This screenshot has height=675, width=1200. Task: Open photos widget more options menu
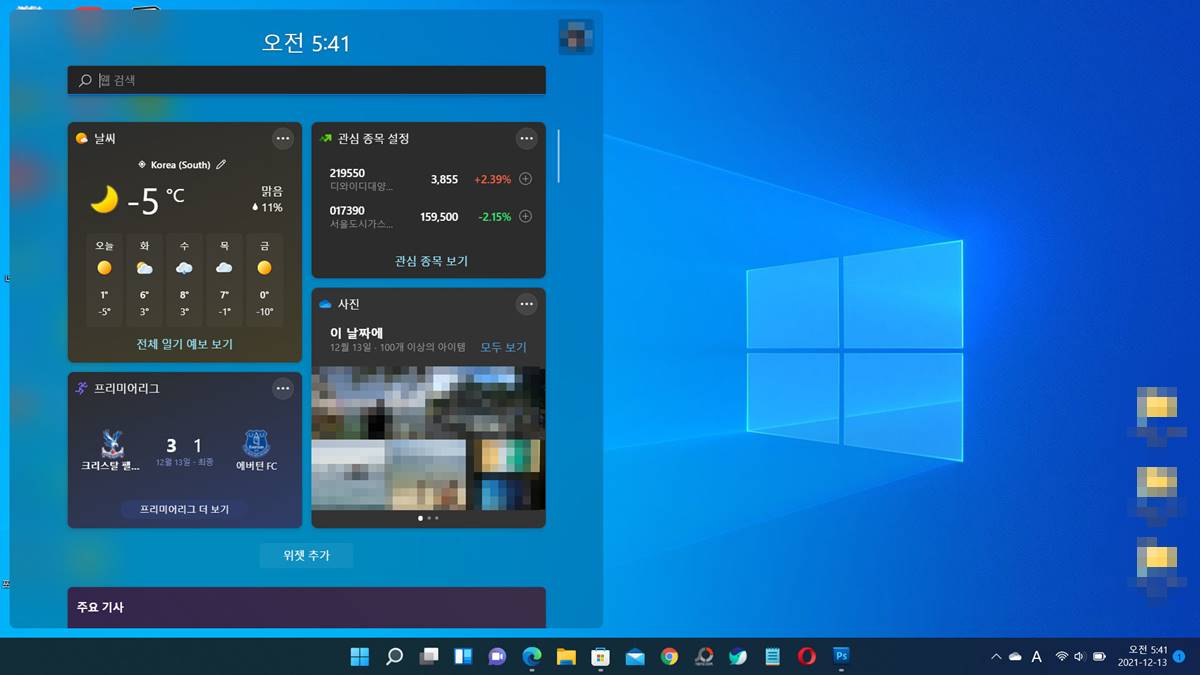pyautogui.click(x=527, y=304)
